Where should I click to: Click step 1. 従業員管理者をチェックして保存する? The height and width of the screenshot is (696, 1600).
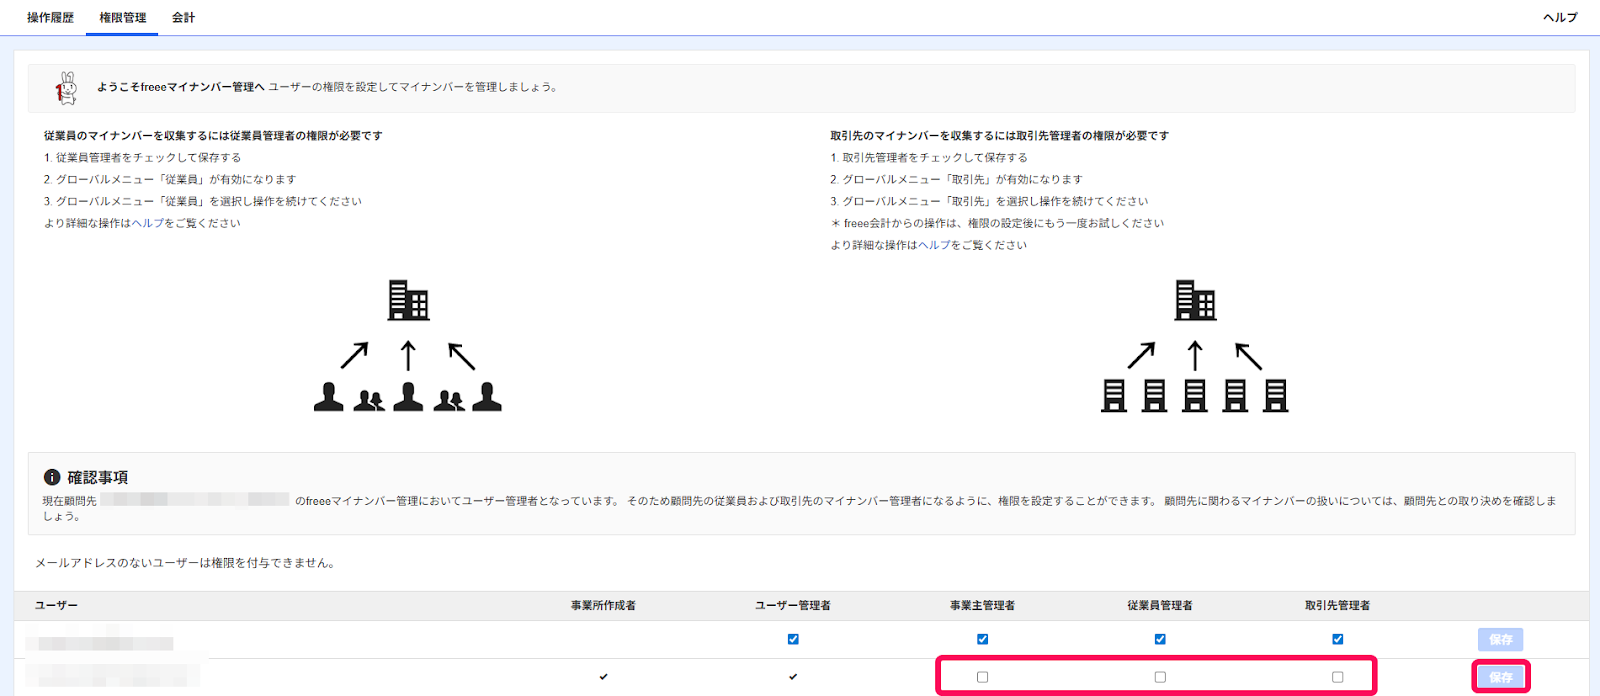(x=142, y=157)
